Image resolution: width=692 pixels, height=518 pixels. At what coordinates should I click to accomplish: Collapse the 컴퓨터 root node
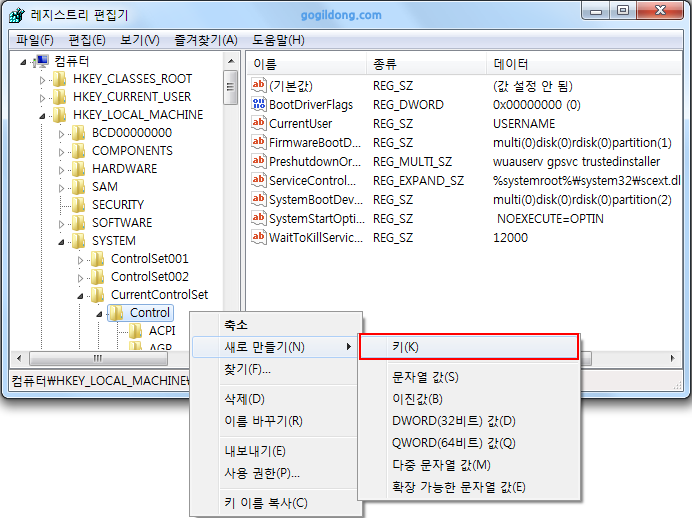pos(23,62)
